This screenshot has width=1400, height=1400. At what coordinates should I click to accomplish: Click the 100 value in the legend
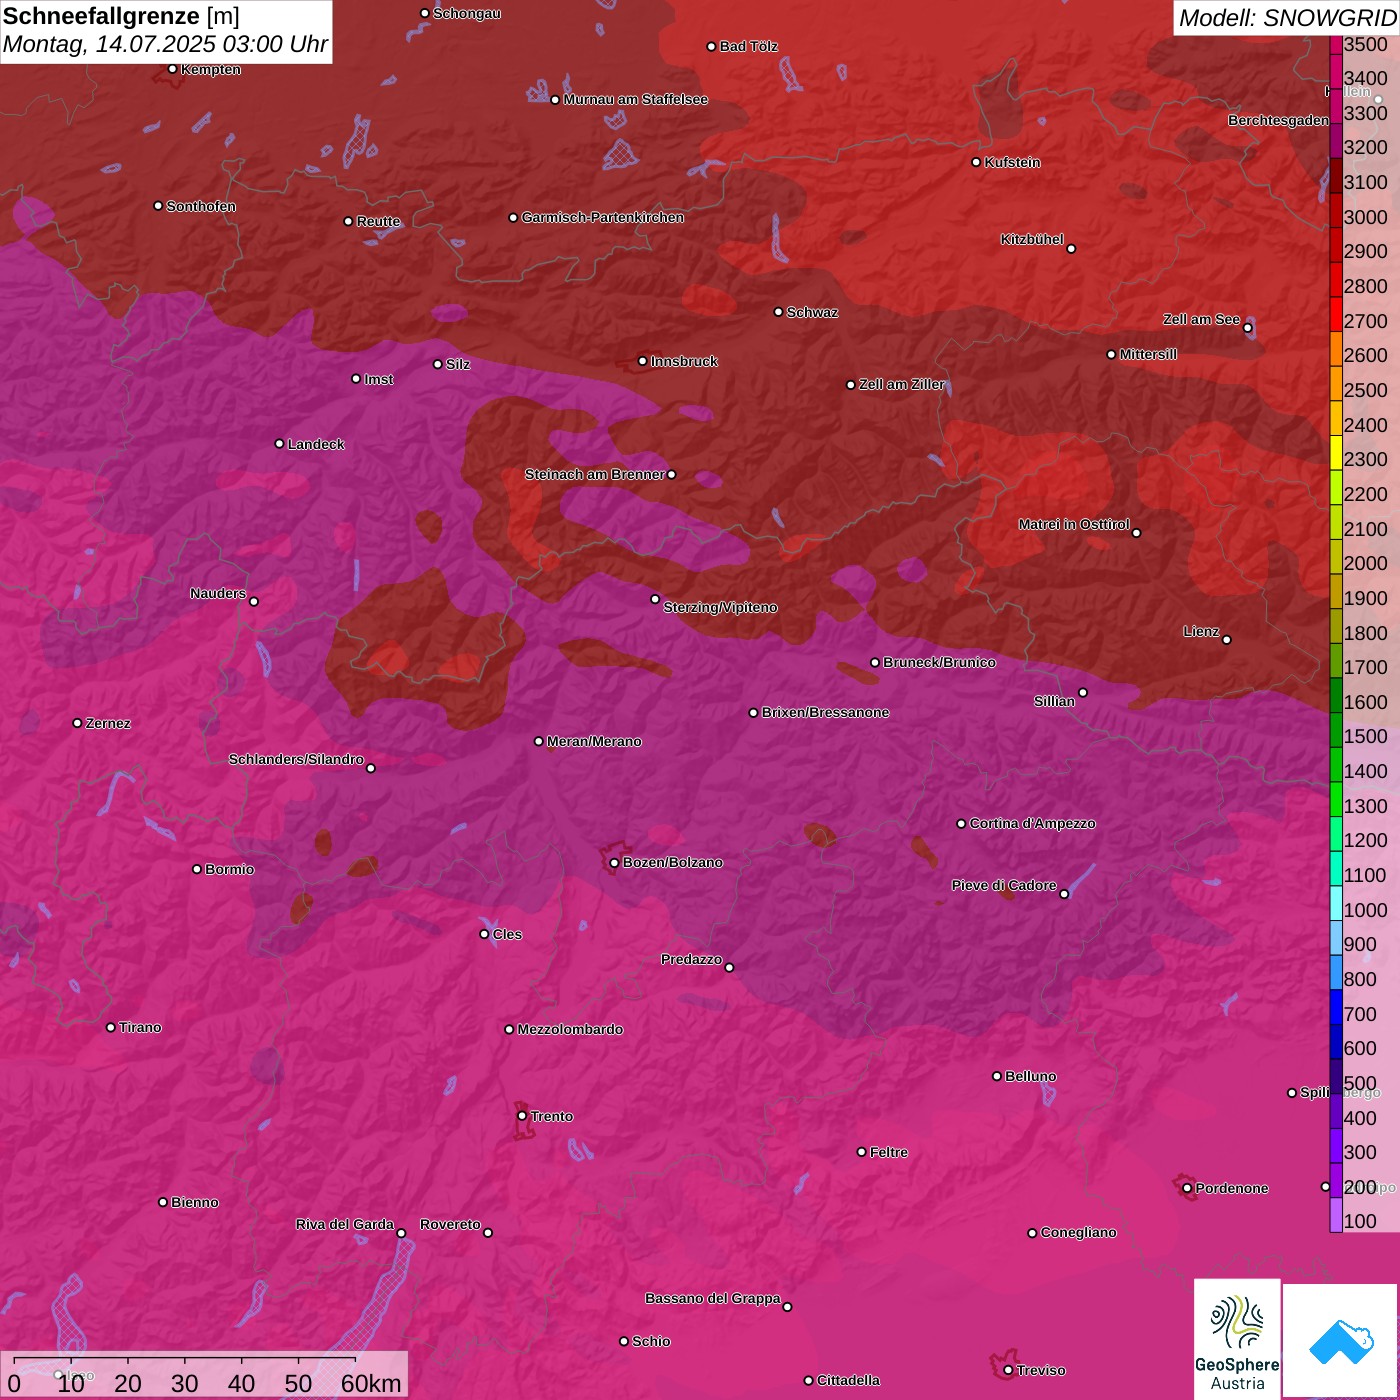pyautogui.click(x=1360, y=1221)
